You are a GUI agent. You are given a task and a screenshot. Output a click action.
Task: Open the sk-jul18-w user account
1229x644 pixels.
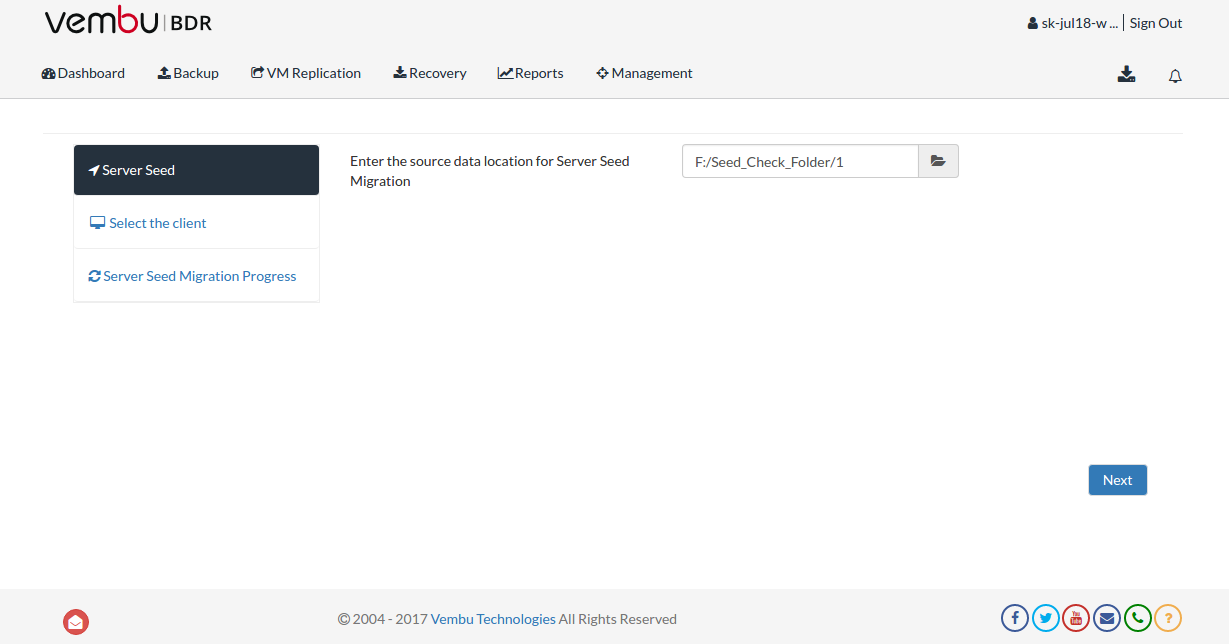pos(1072,23)
